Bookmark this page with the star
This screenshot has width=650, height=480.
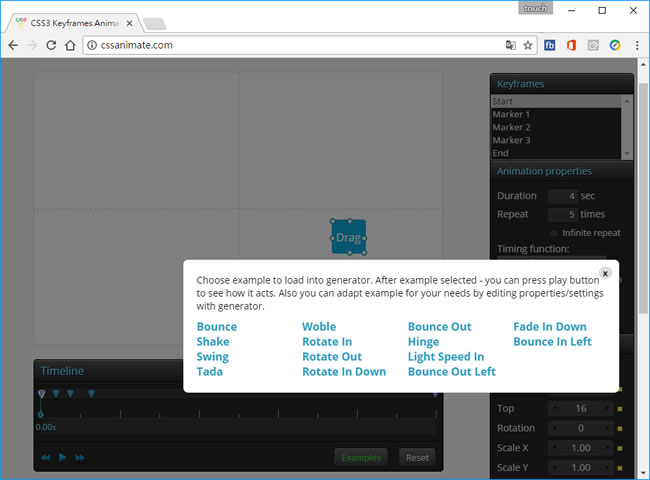tap(528, 45)
